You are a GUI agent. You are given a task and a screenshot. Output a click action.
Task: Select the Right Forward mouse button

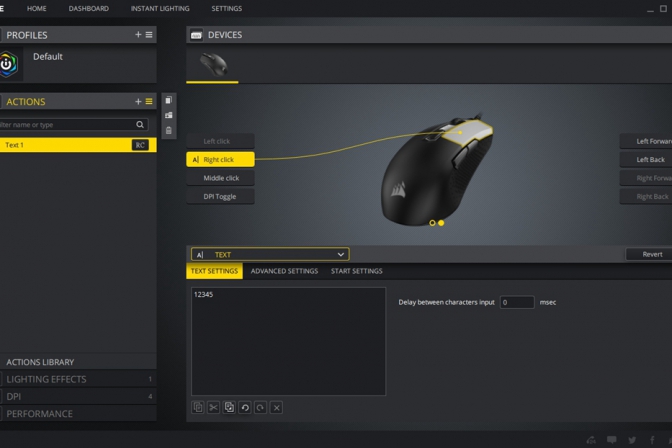pyautogui.click(x=646, y=178)
